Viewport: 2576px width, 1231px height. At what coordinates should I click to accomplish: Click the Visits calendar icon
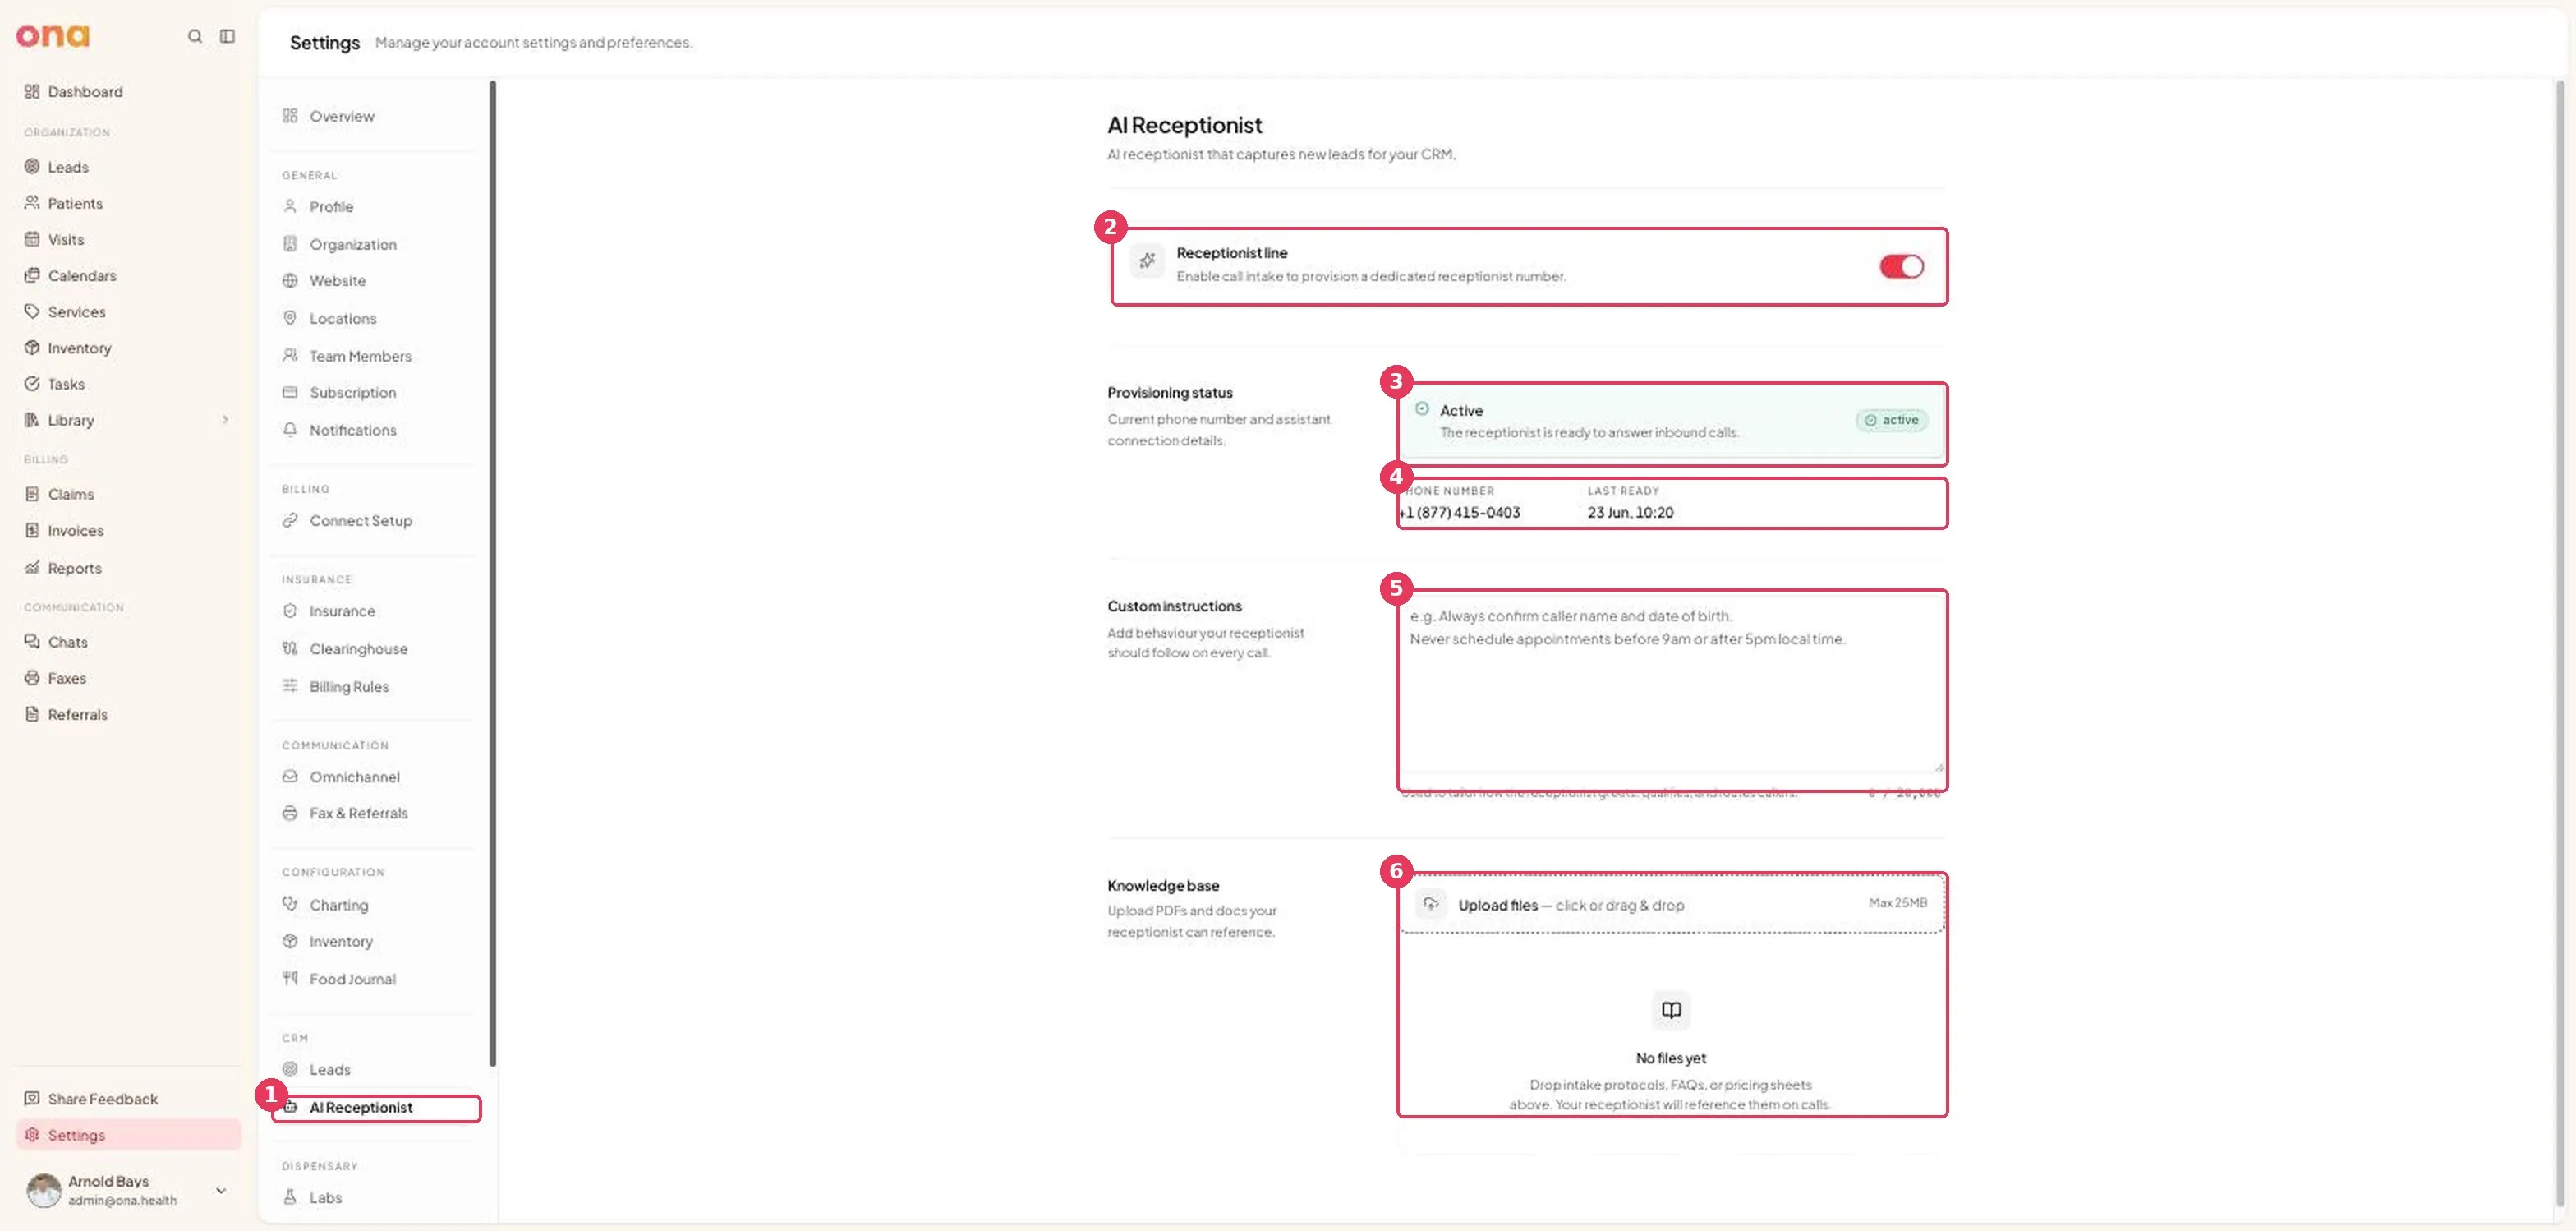point(32,239)
